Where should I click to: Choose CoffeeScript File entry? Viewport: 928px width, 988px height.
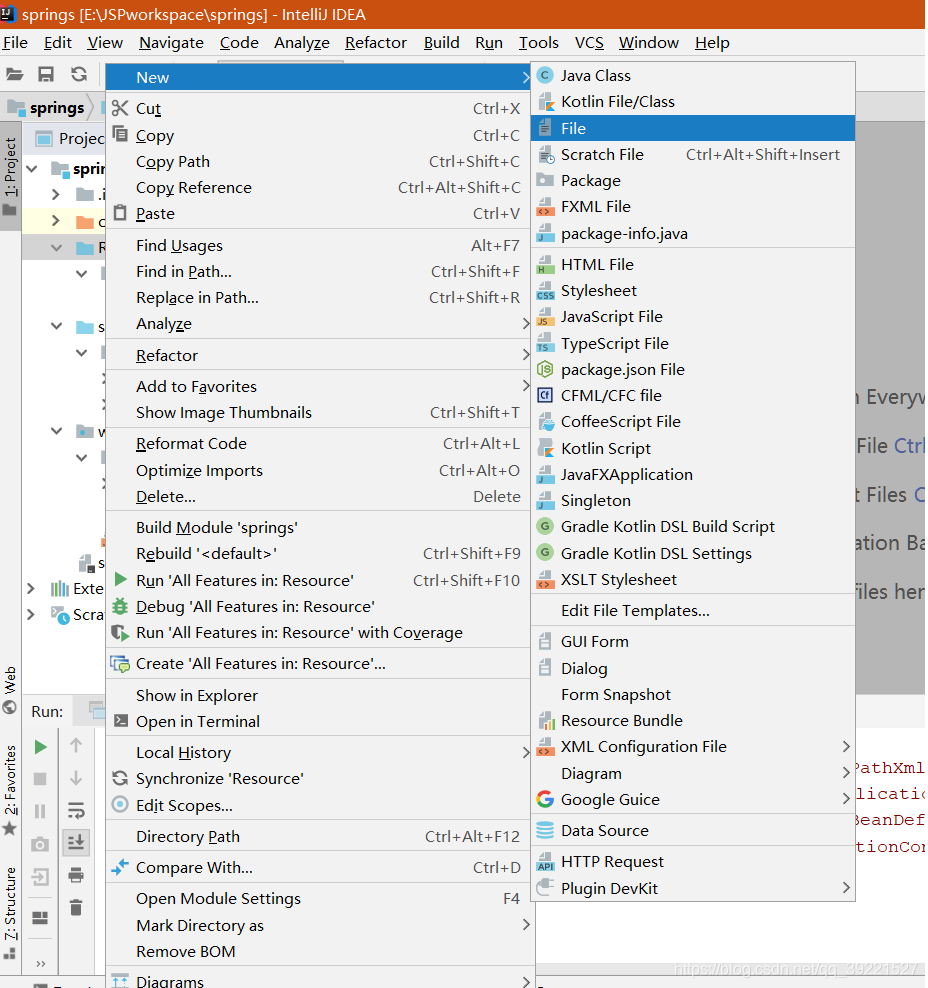click(693, 422)
